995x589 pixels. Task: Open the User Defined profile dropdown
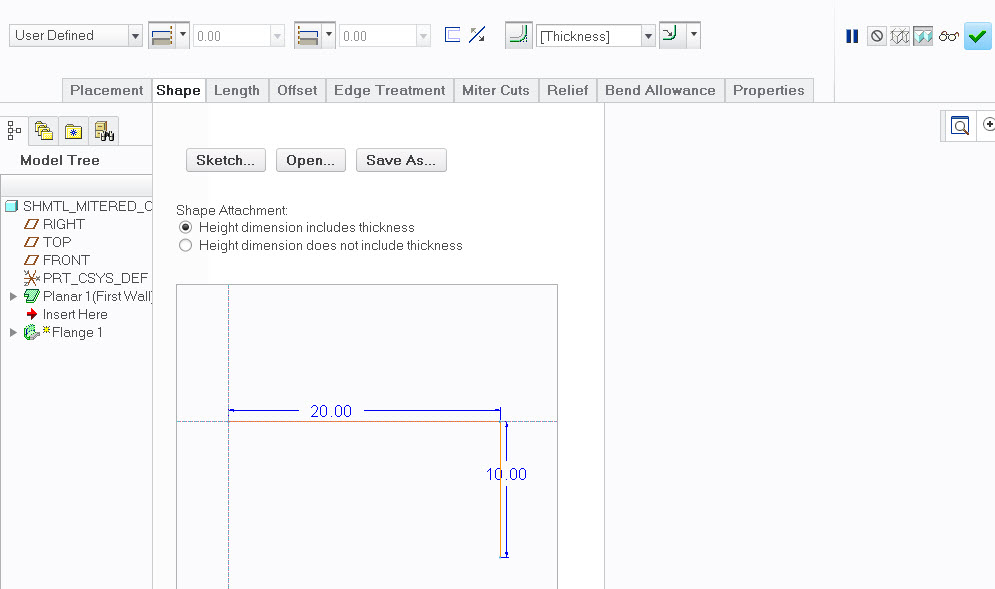[136, 35]
